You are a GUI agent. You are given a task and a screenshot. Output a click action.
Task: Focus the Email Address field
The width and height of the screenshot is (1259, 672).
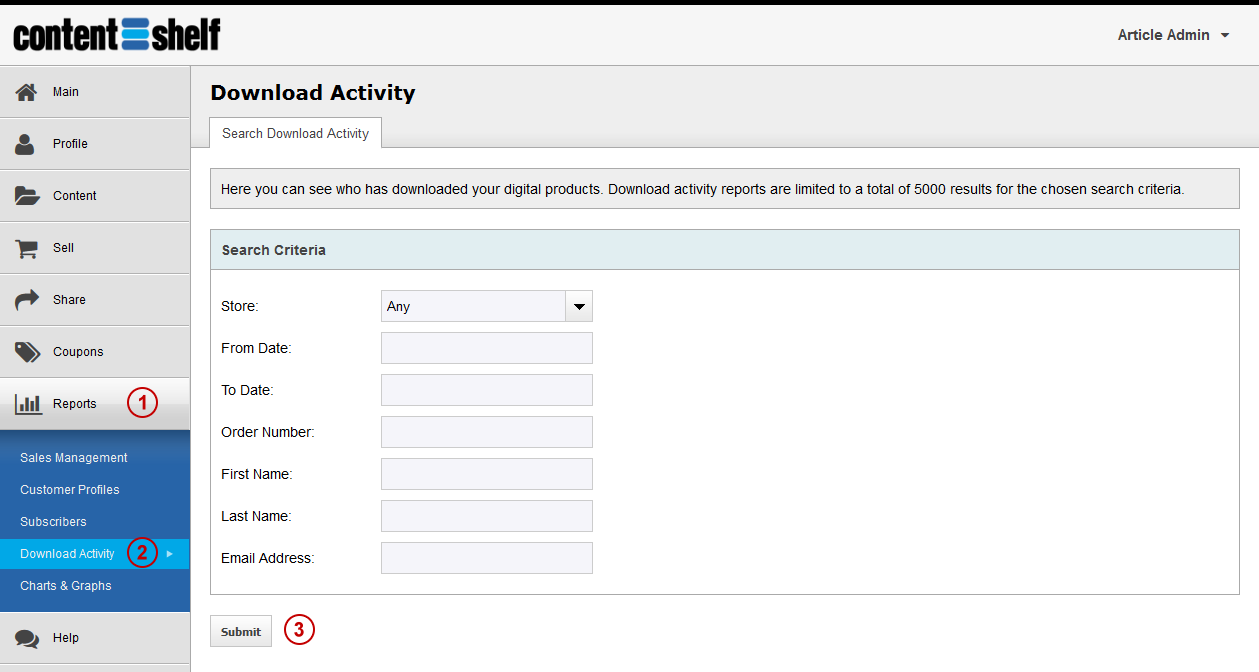coord(487,558)
